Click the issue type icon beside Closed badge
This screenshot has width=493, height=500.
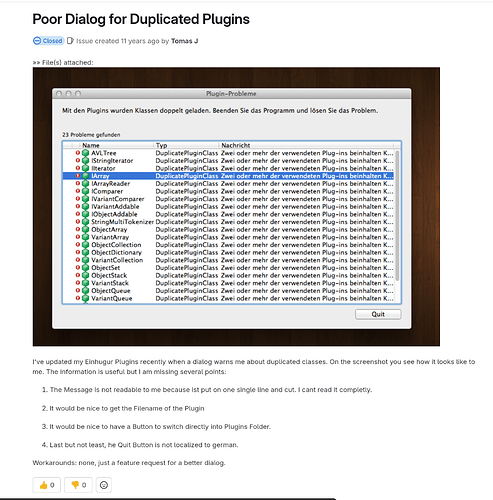(70, 41)
